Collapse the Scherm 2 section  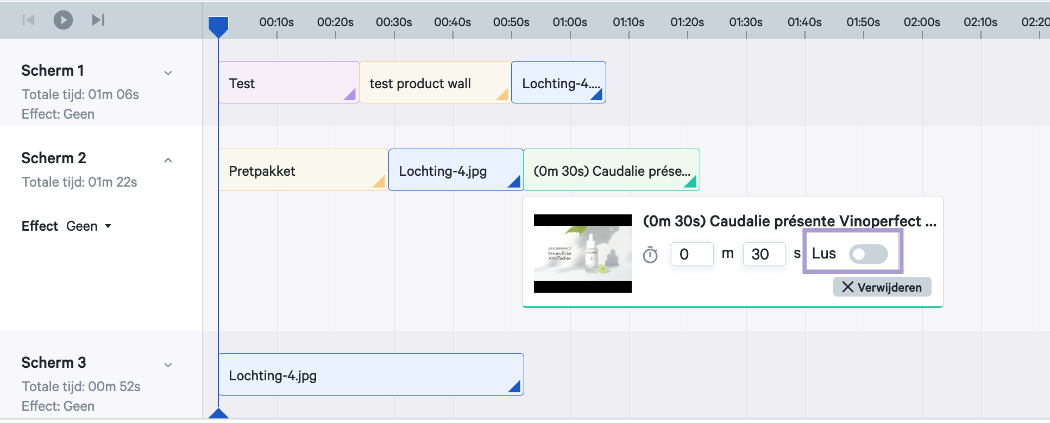[168, 159]
